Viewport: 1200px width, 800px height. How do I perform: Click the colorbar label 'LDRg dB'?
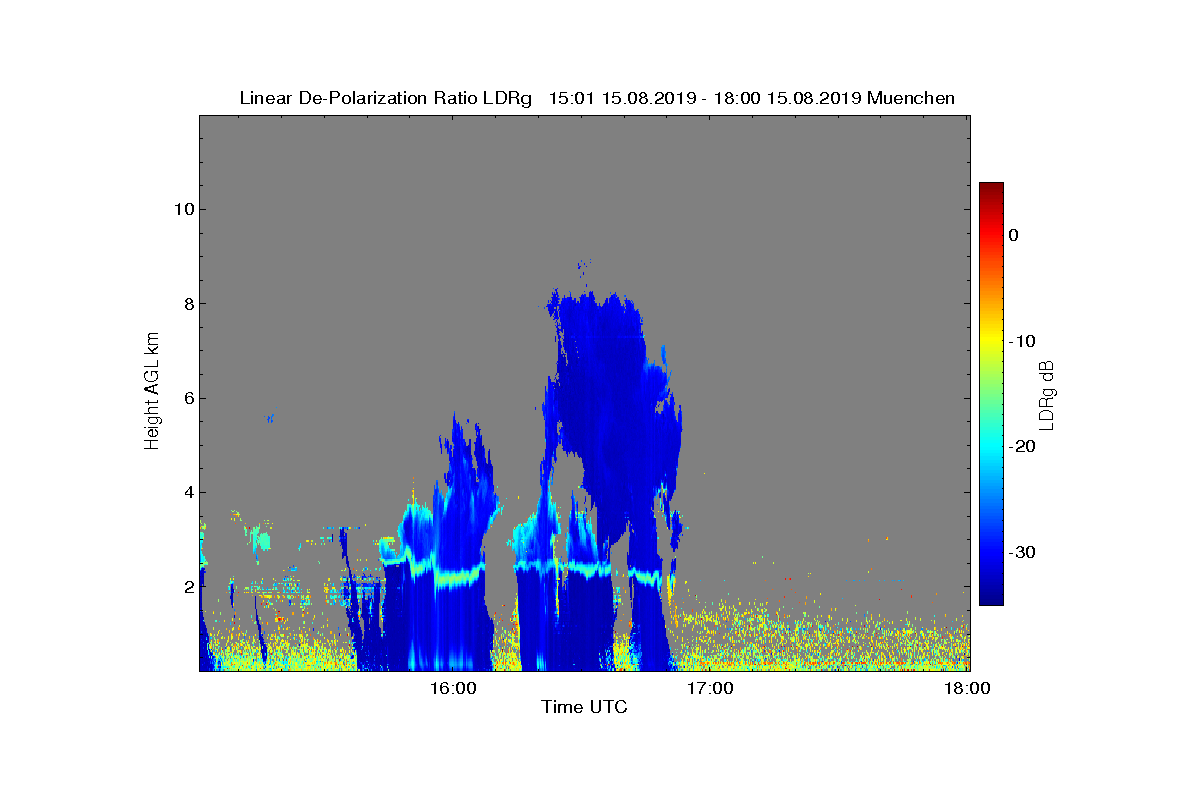pos(1048,394)
